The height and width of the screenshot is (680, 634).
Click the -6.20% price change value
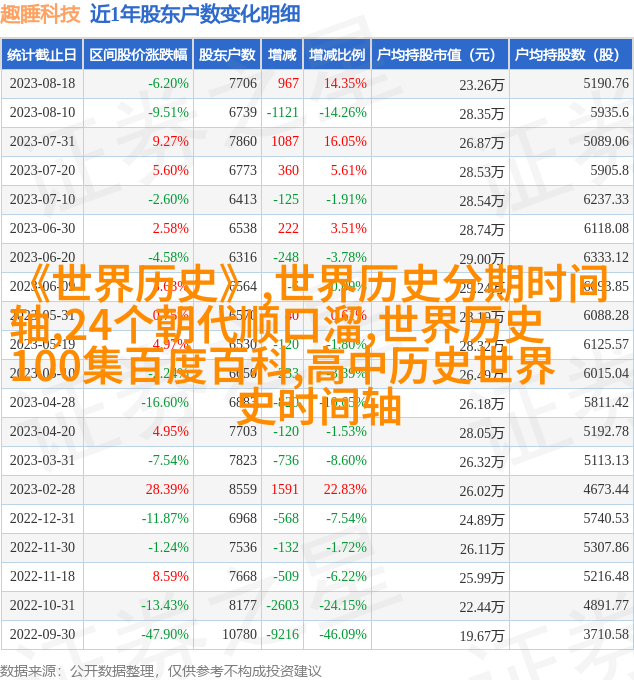tap(168, 83)
